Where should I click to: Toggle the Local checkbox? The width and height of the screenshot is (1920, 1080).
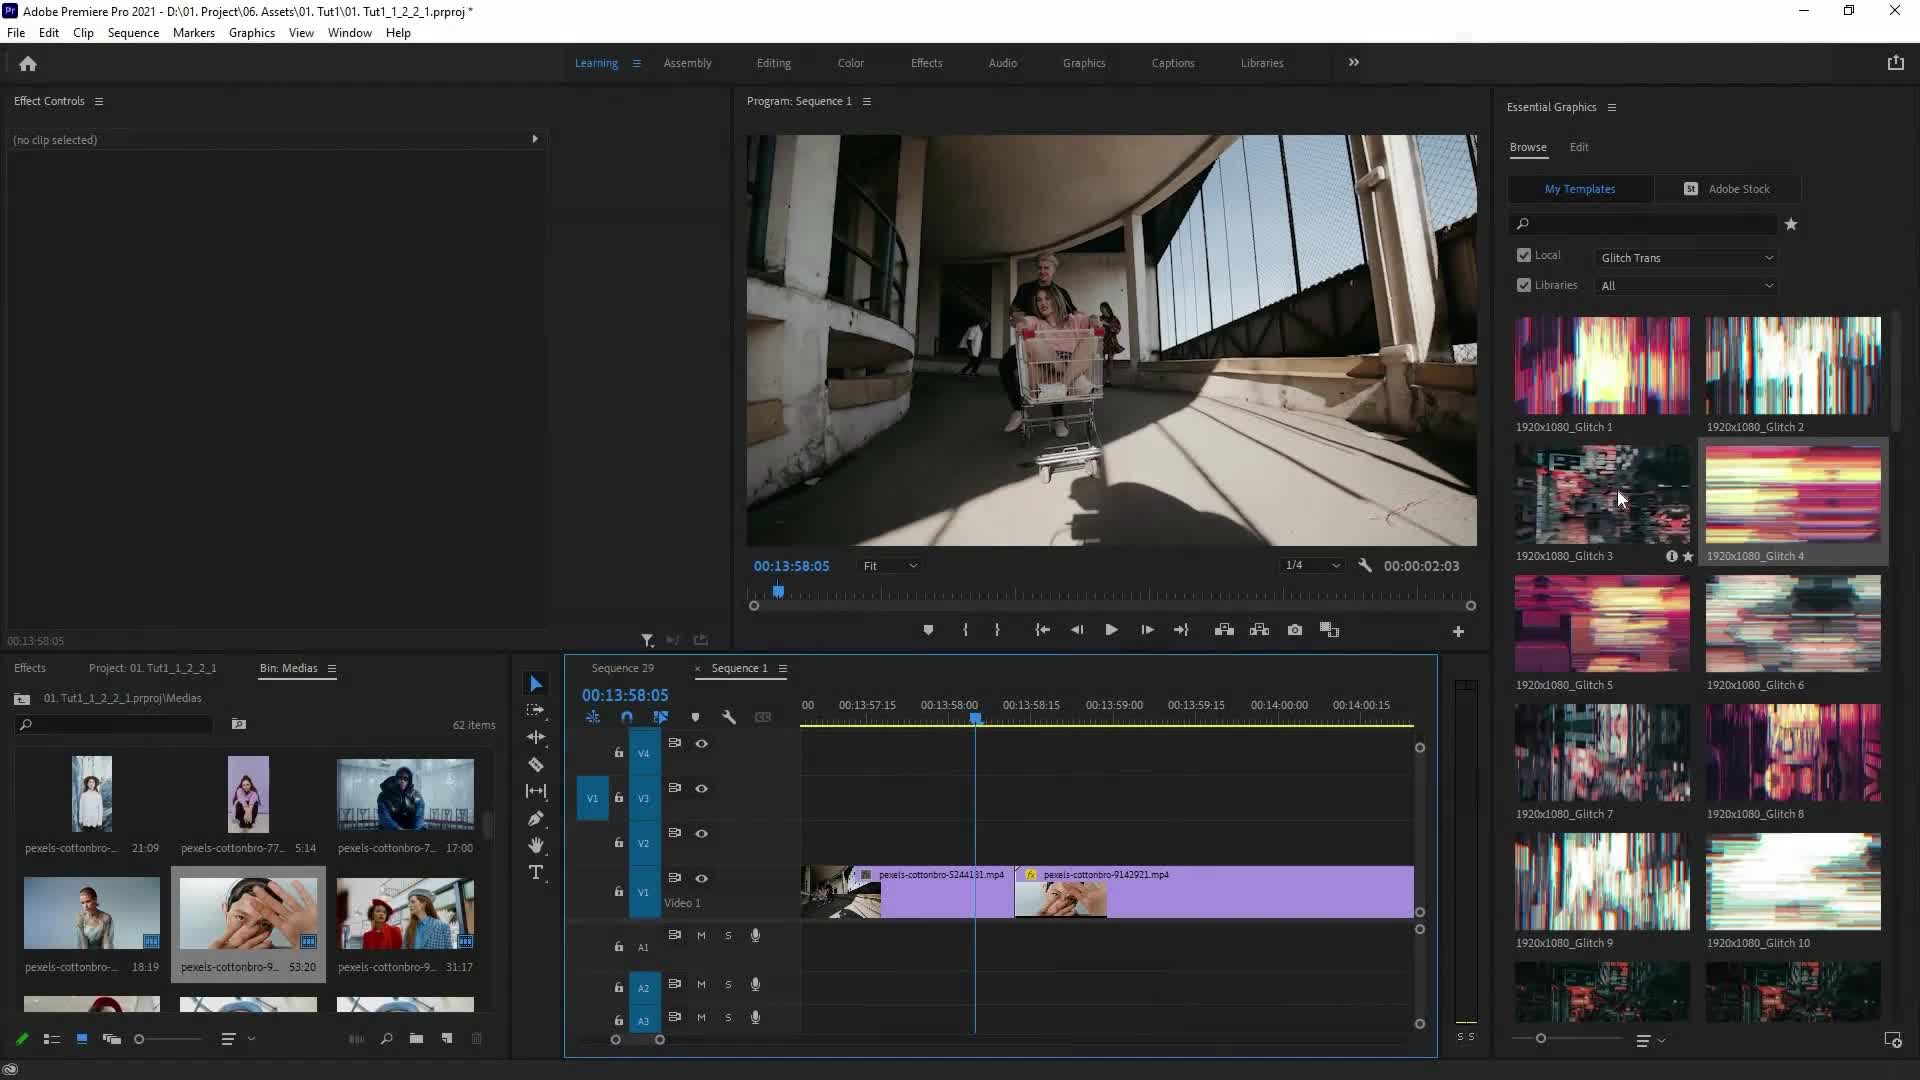pos(1524,256)
